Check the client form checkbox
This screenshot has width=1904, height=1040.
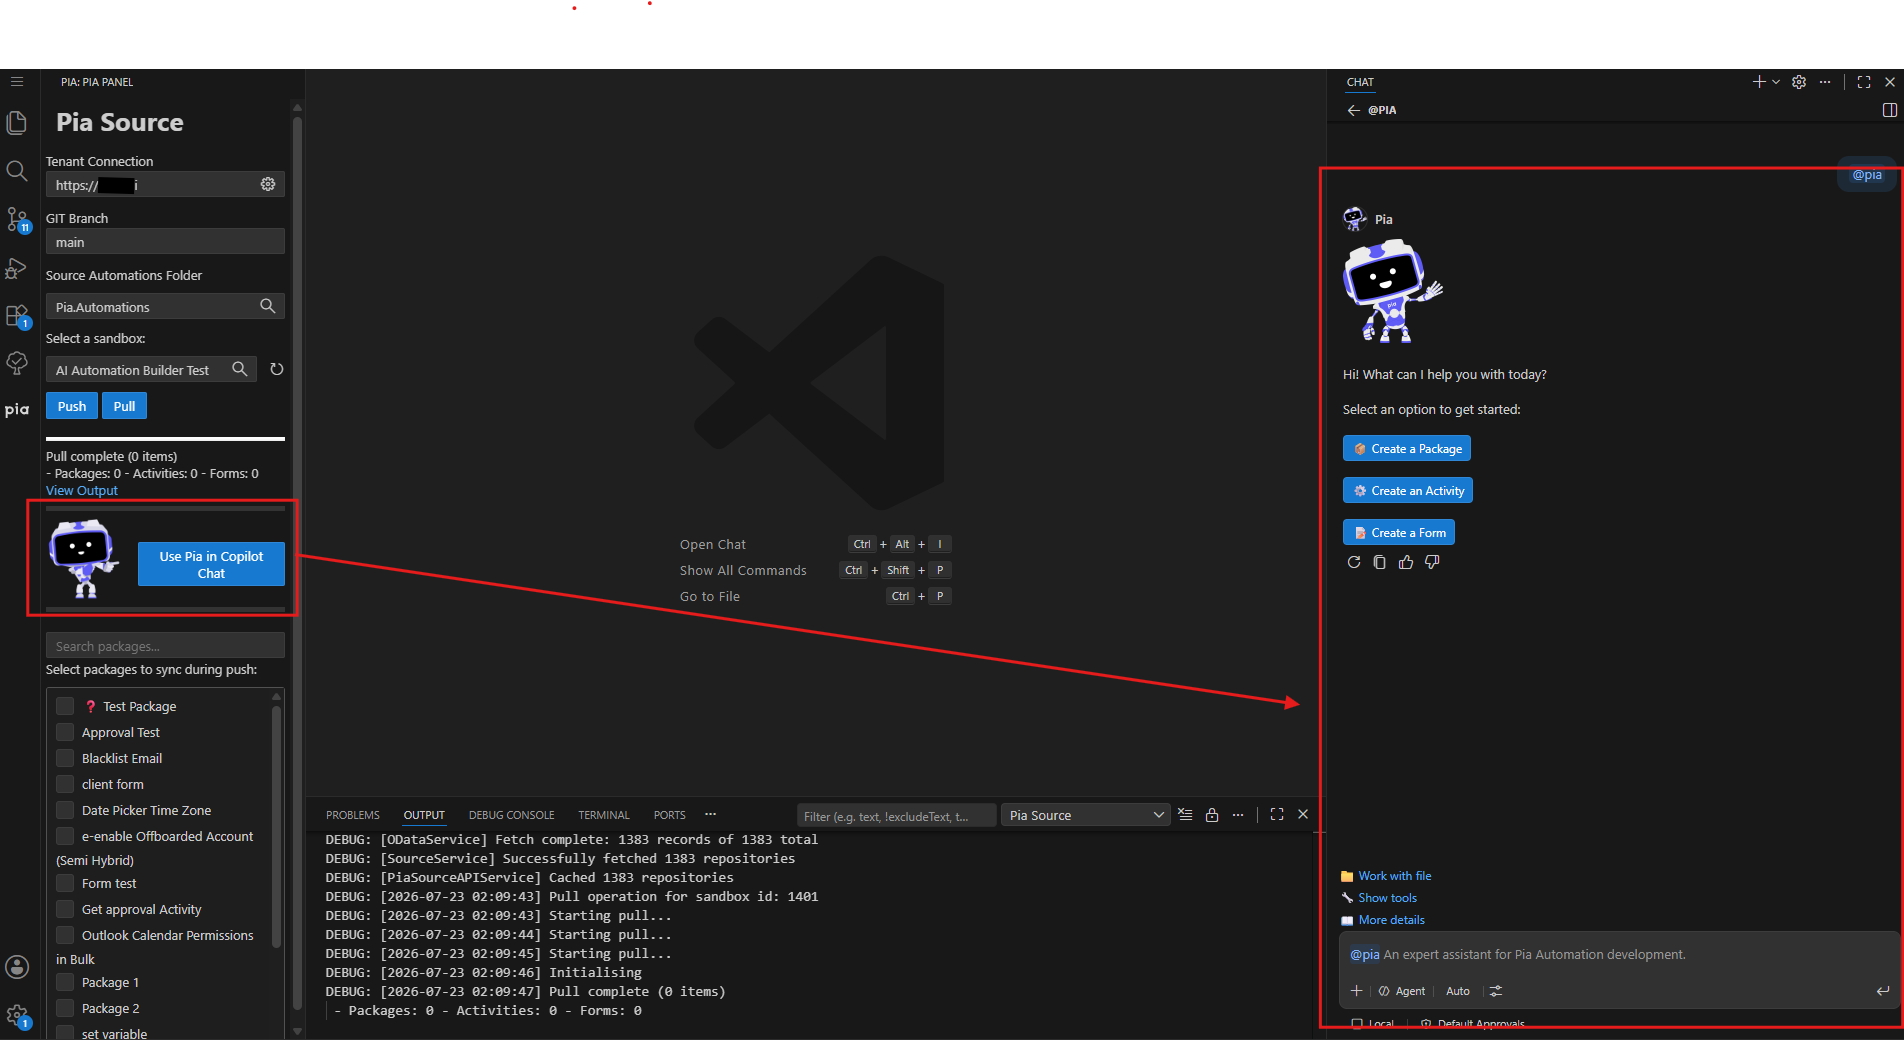click(65, 784)
